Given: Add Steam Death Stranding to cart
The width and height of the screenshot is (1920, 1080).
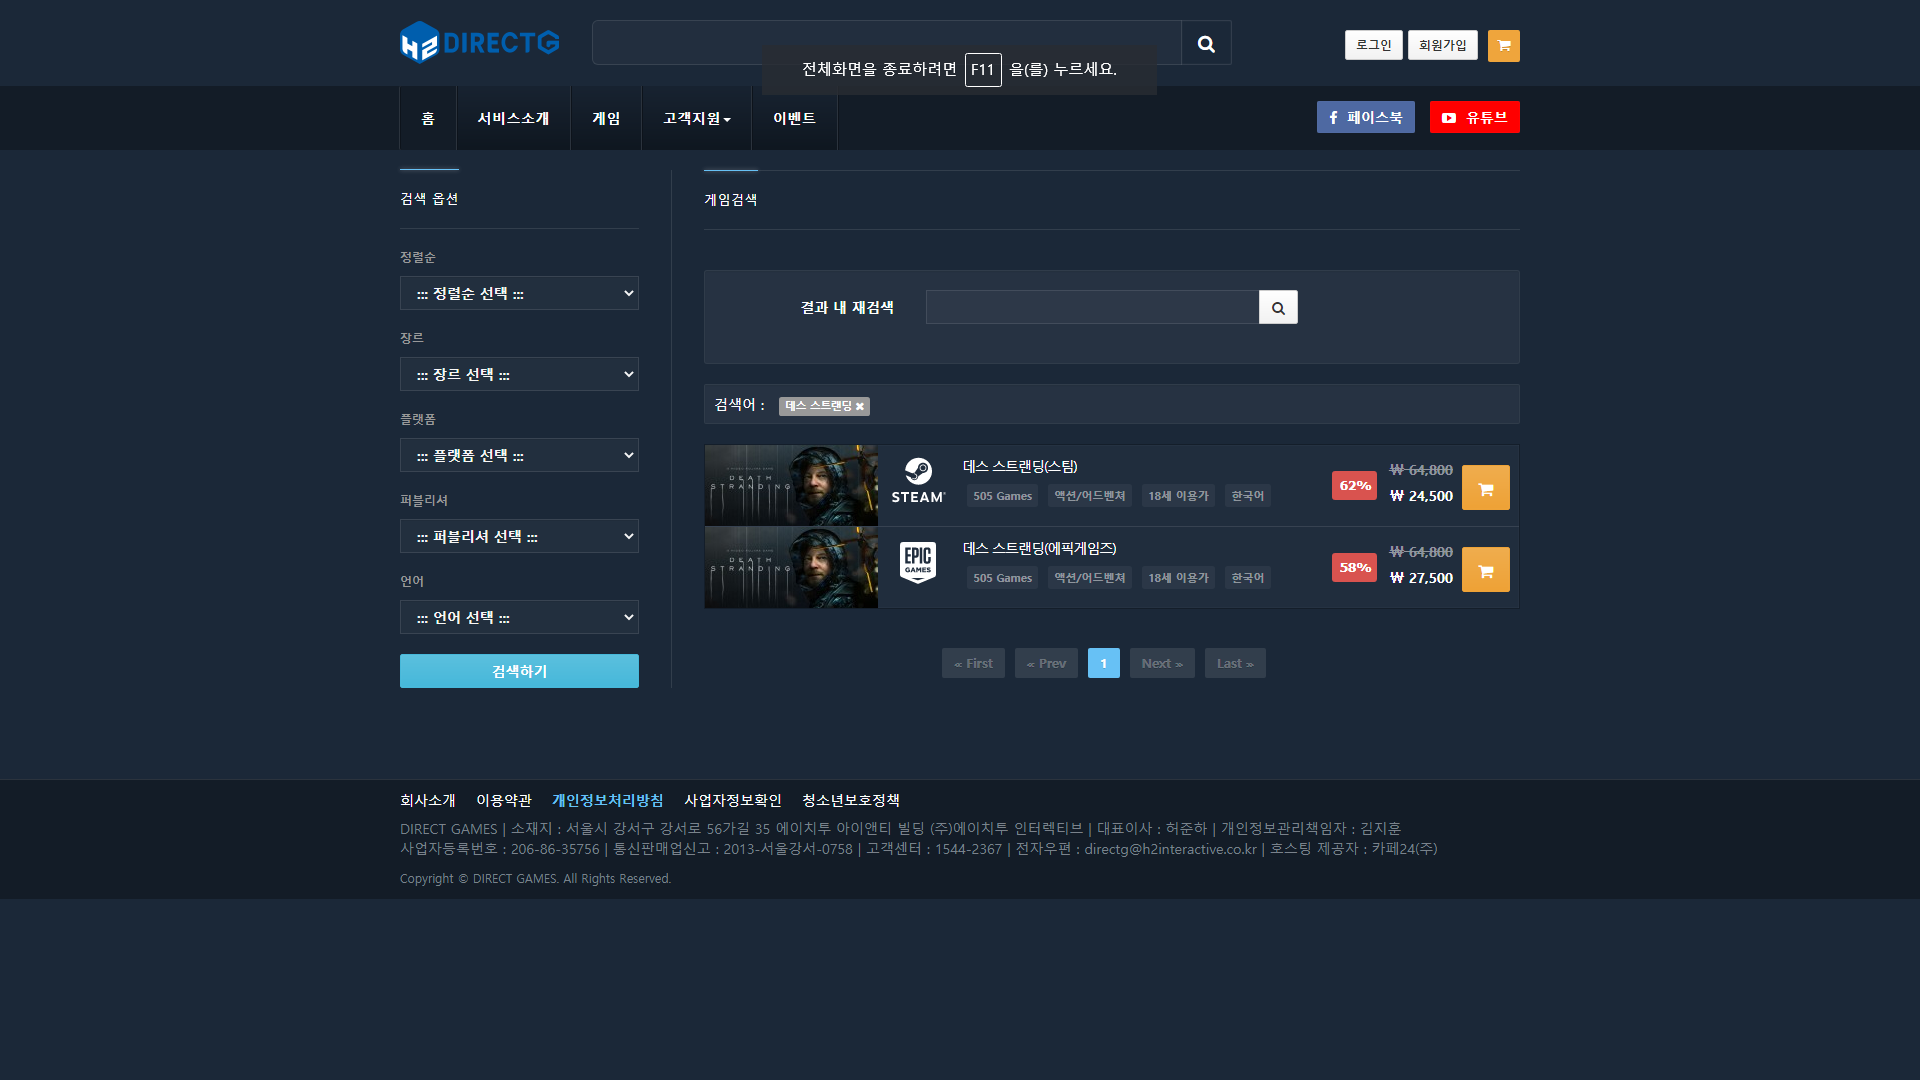Looking at the screenshot, I should (x=1485, y=488).
